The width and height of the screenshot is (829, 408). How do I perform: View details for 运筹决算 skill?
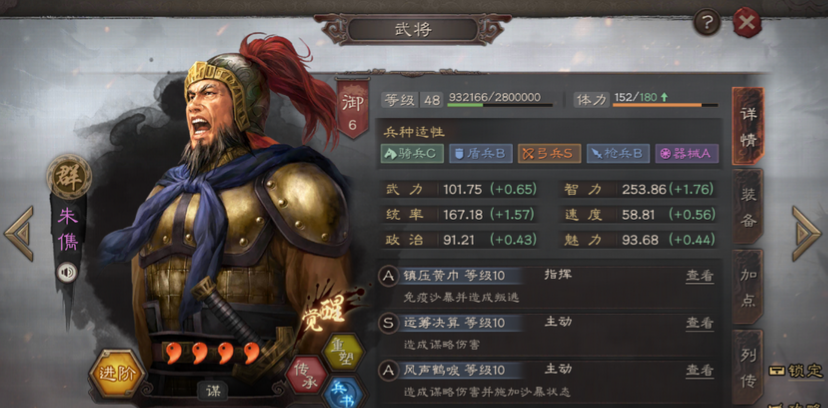[x=699, y=322]
